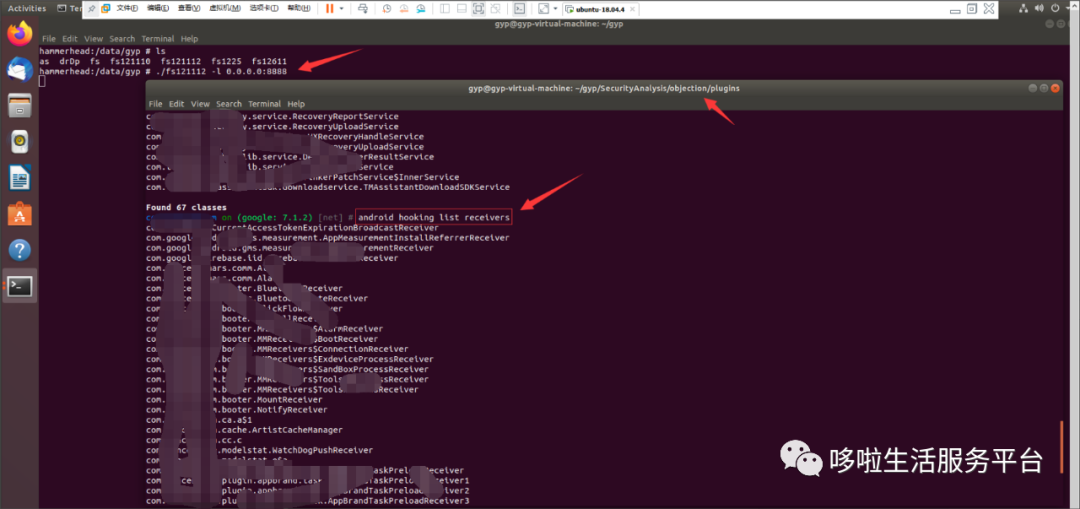1080x509 pixels.
Task: Open Terminal menu in the ~/gyp terminal window
Action: (x=158, y=39)
